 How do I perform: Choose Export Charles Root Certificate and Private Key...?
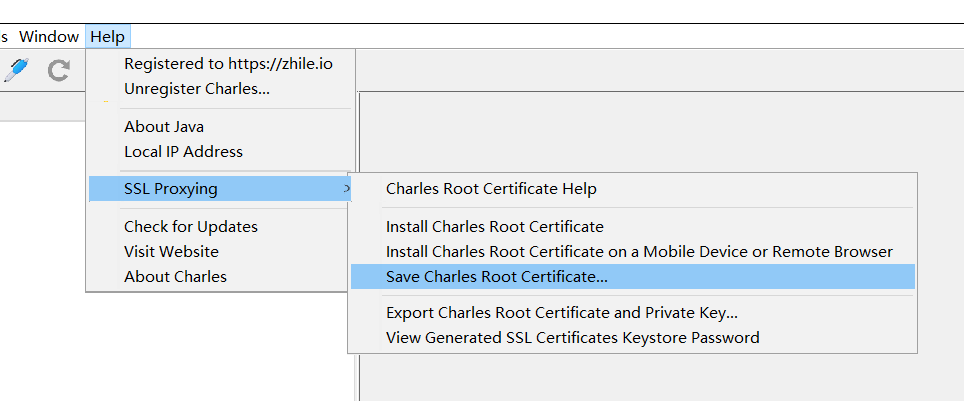(633, 313)
